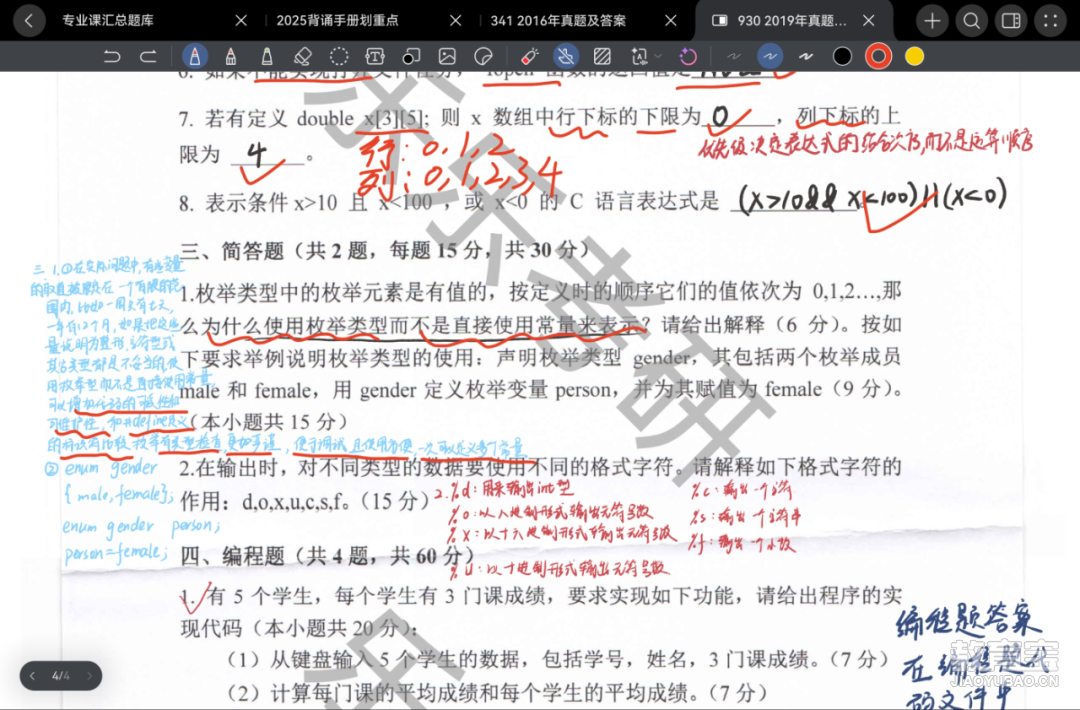The height and width of the screenshot is (710, 1080).
Task: Toggle split view layout button
Action: coord(1011,20)
